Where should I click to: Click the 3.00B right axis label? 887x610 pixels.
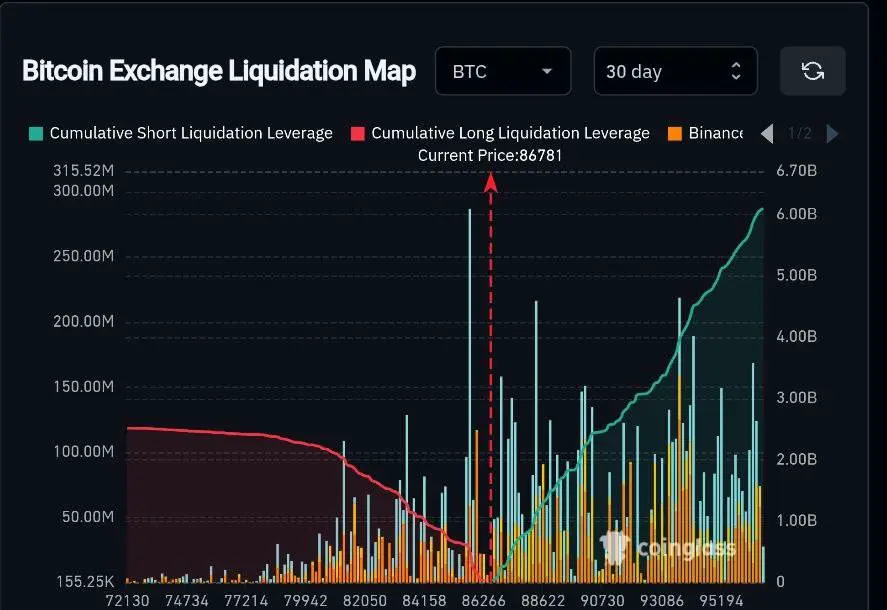click(796, 398)
